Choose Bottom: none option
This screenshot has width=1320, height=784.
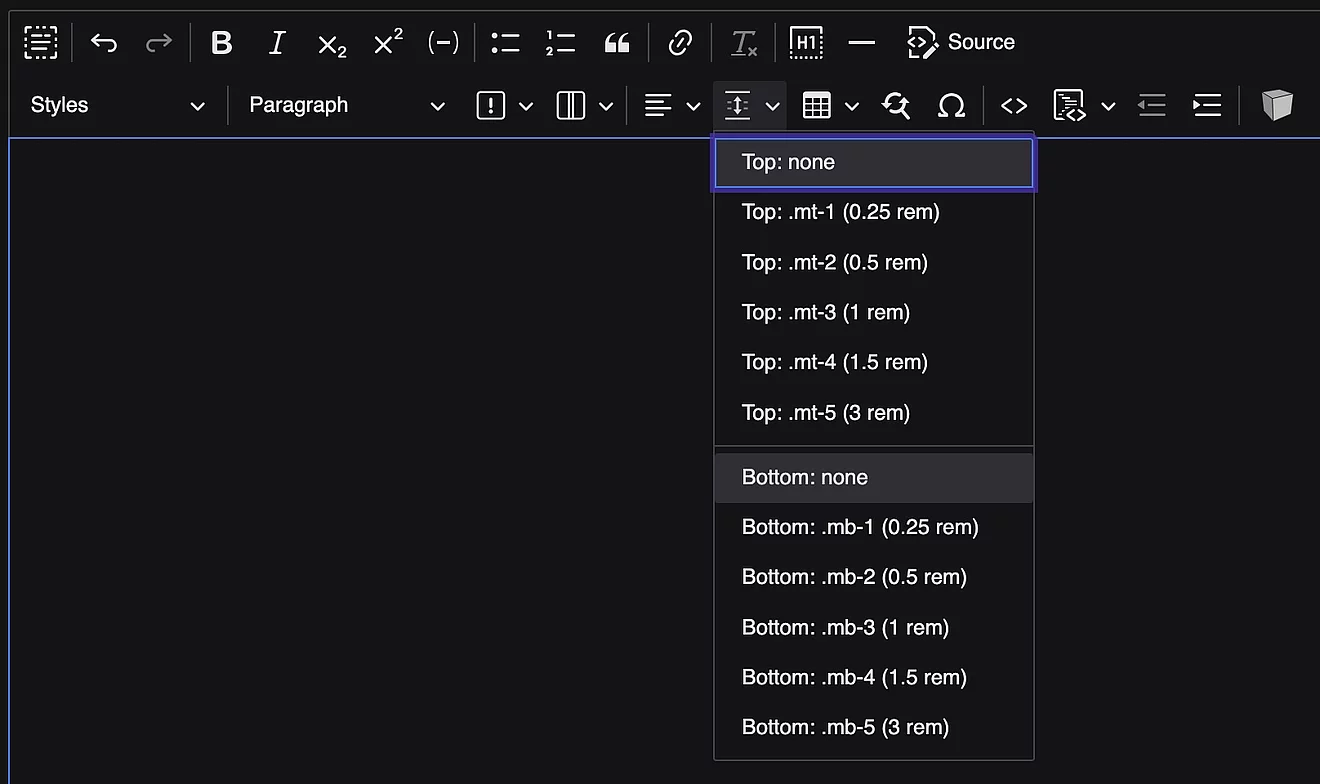tap(874, 477)
